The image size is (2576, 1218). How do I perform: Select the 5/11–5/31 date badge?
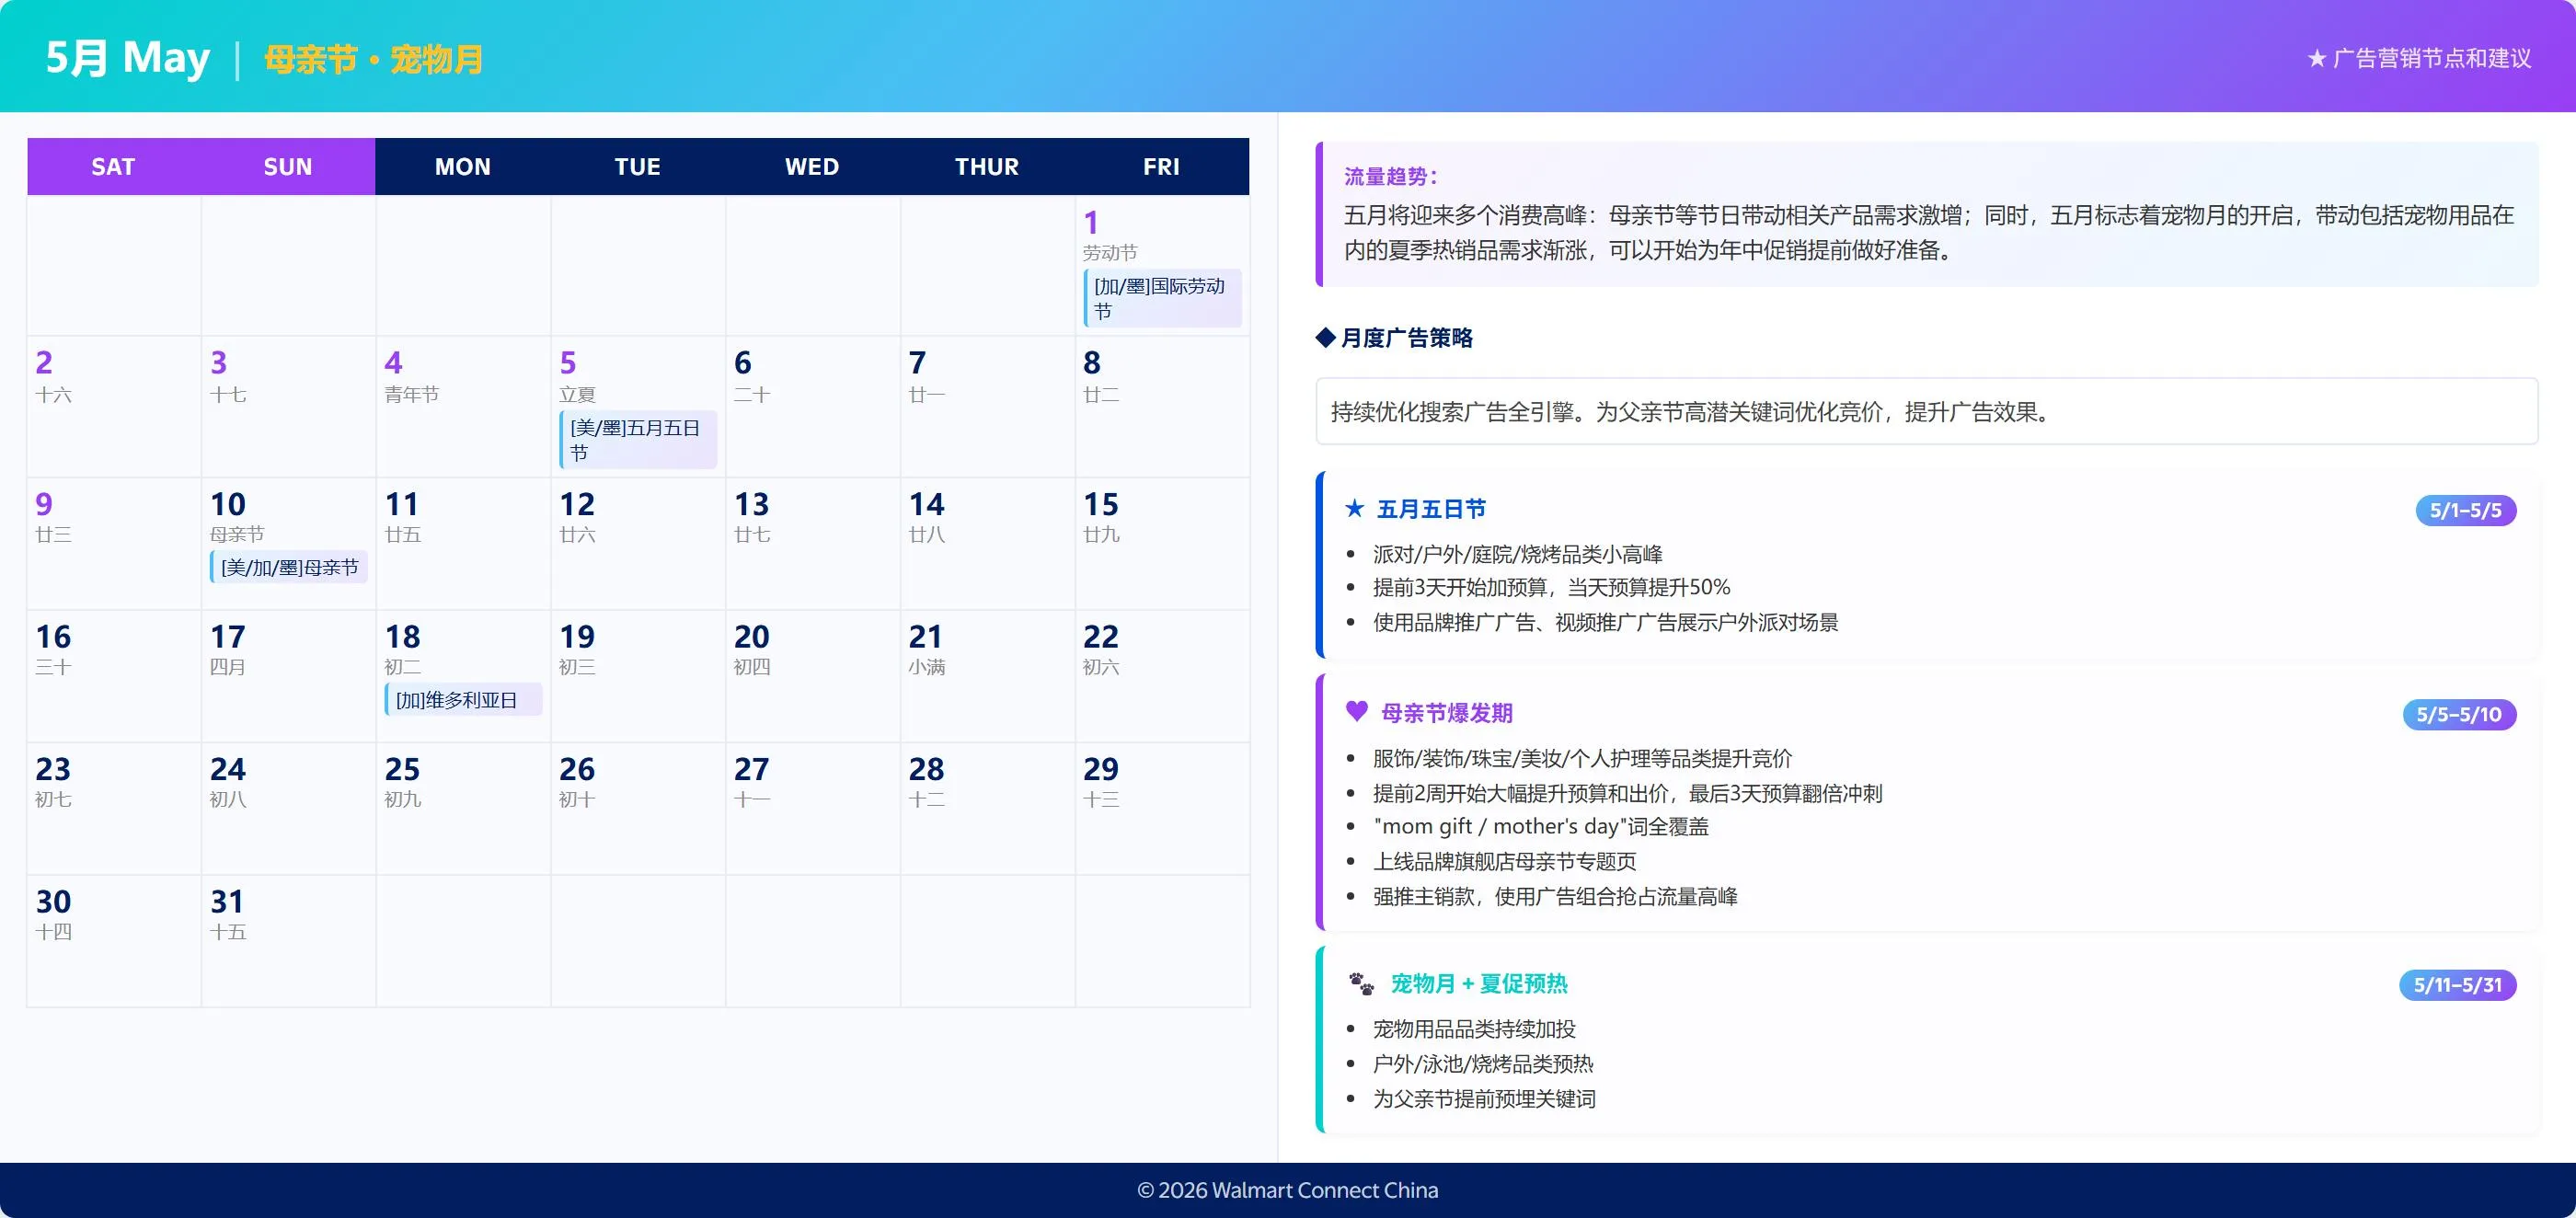pos(2457,985)
